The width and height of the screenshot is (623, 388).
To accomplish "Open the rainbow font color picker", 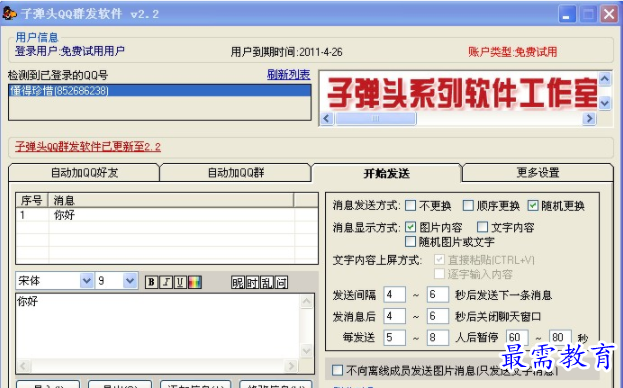I will pyautogui.click(x=195, y=282).
